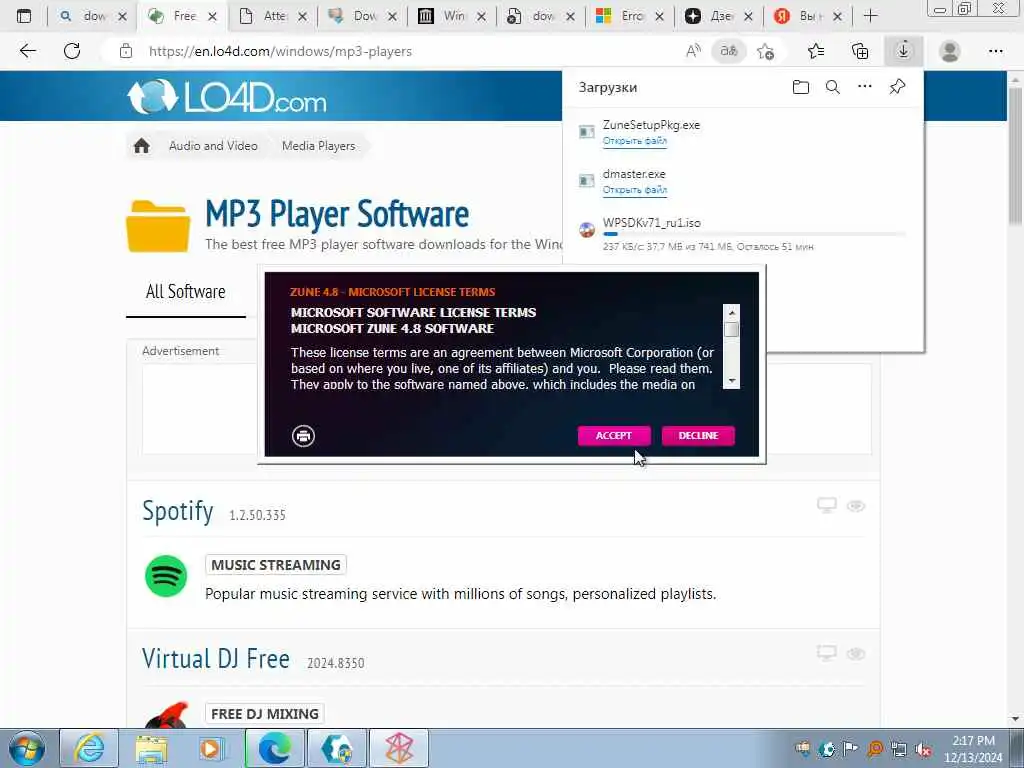Select the All Software tab
Viewport: 1024px width, 768px height.
pos(185,292)
